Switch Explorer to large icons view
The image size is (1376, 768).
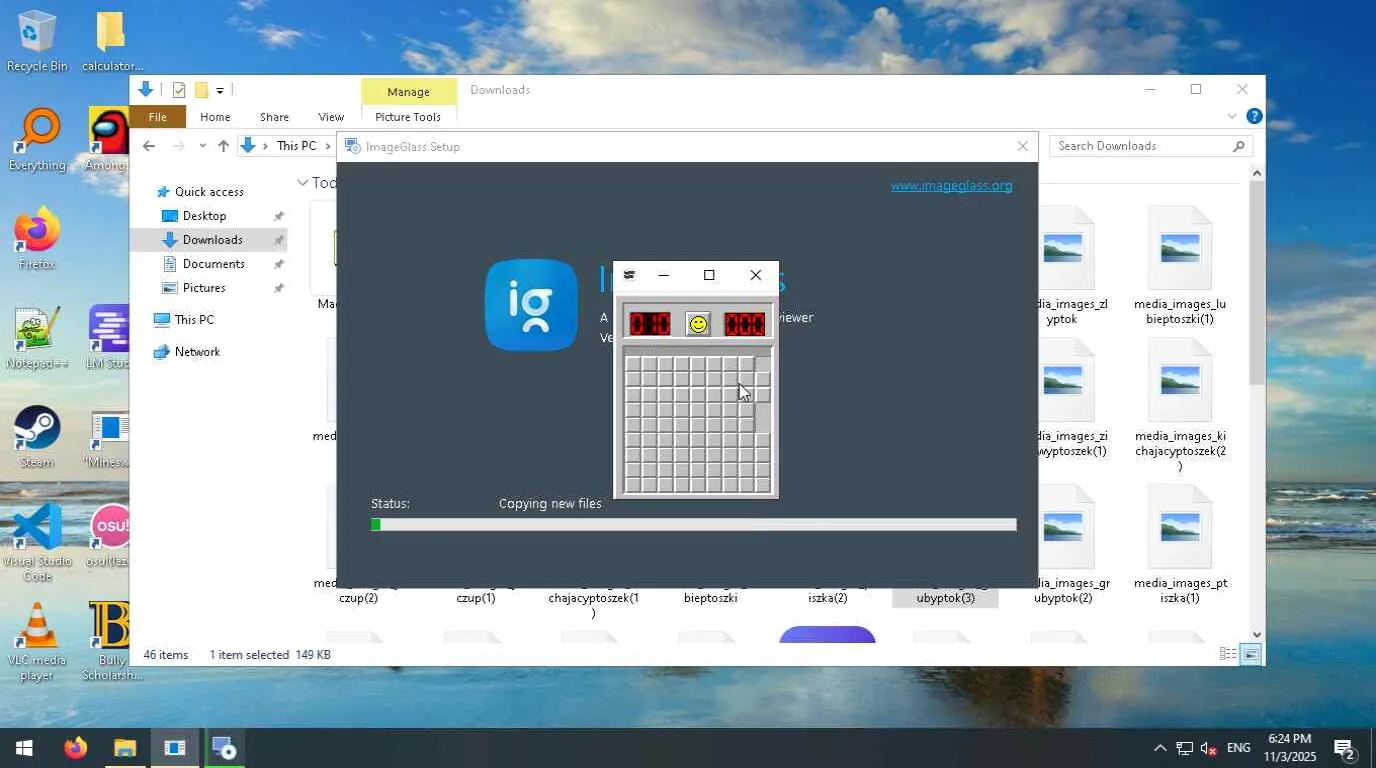[1251, 654]
